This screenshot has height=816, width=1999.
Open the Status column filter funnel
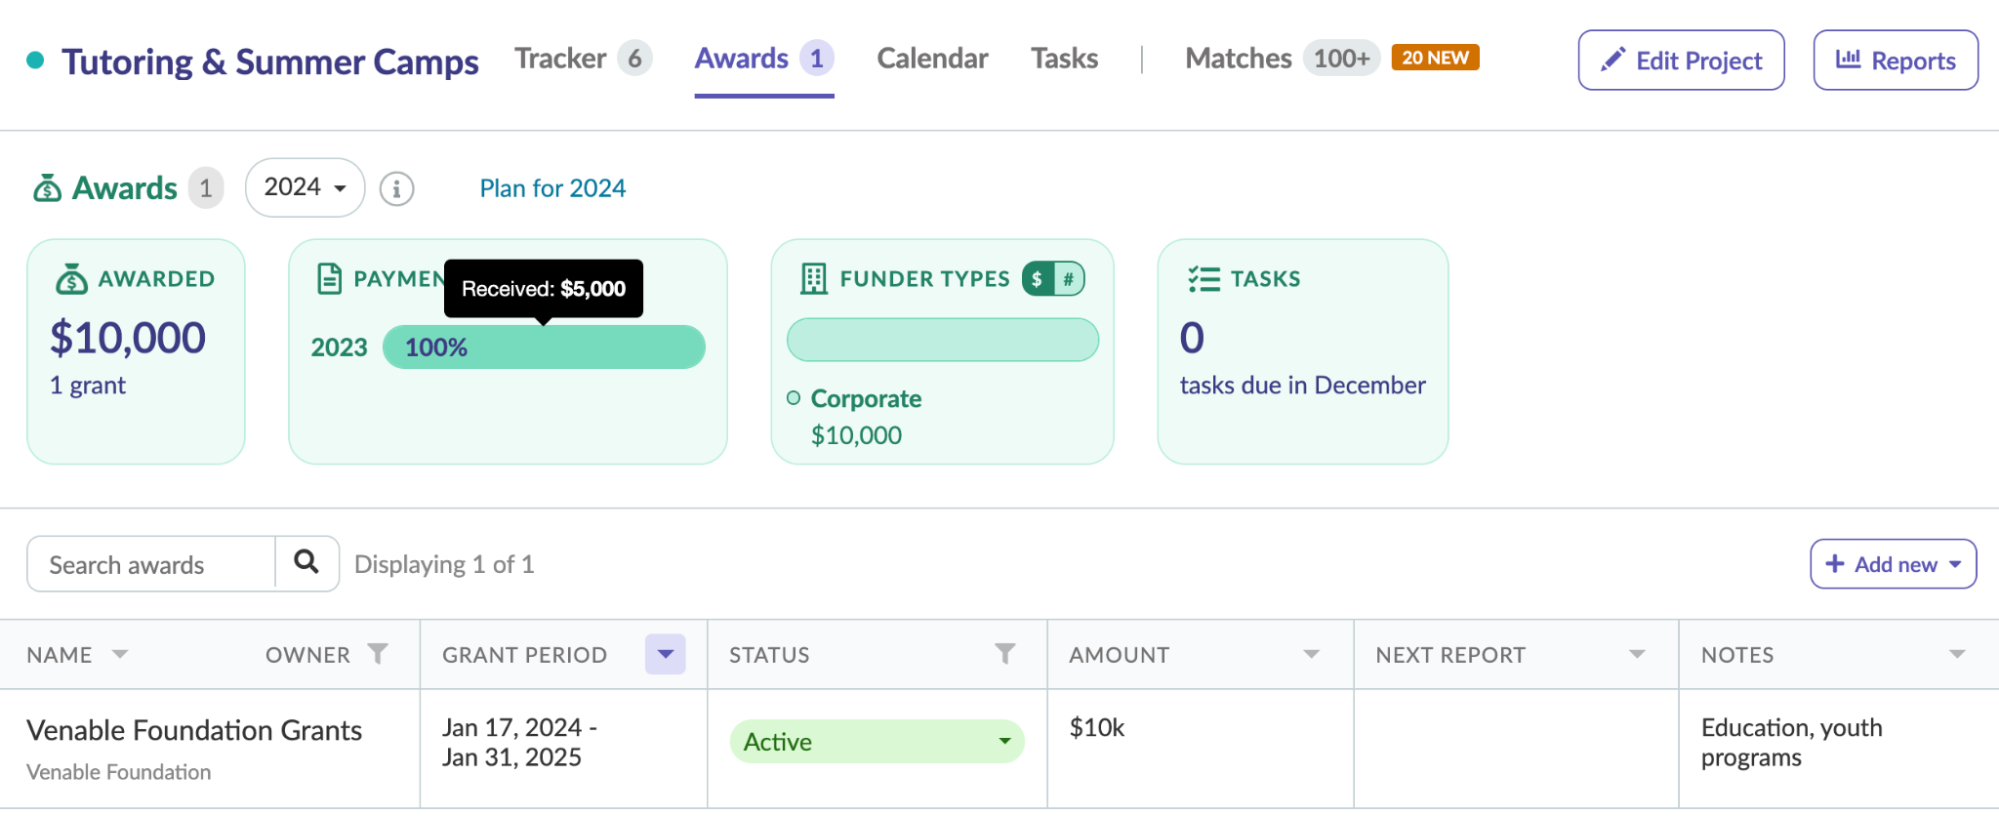coord(1005,654)
